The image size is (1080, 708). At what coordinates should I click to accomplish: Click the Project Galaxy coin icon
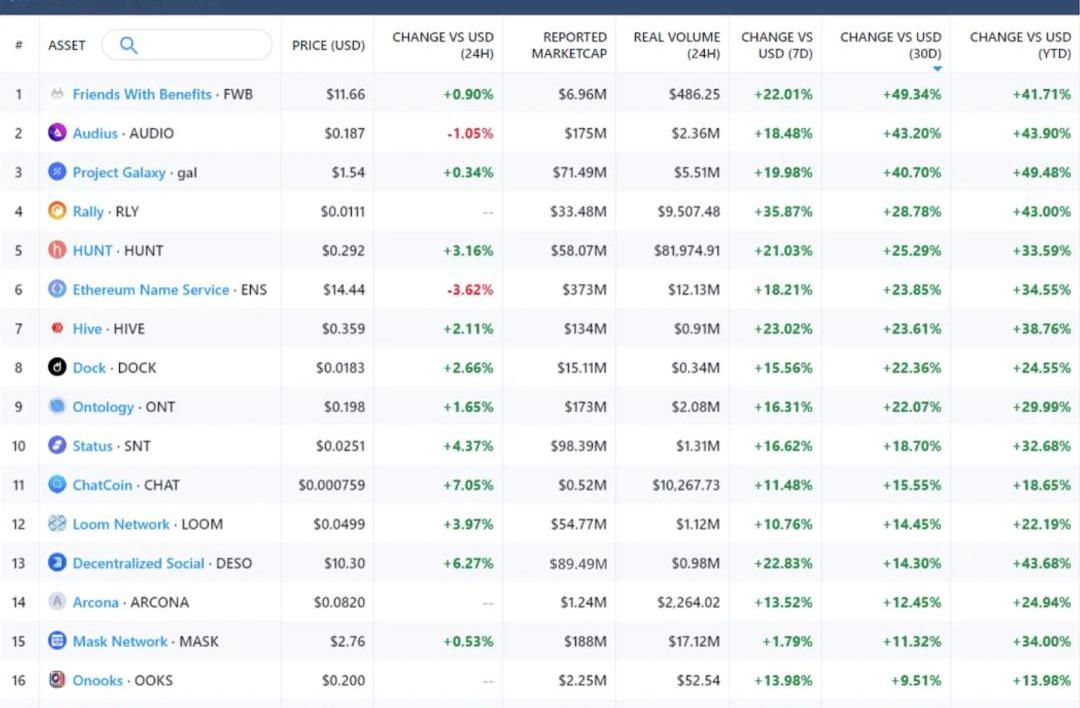click(57, 172)
